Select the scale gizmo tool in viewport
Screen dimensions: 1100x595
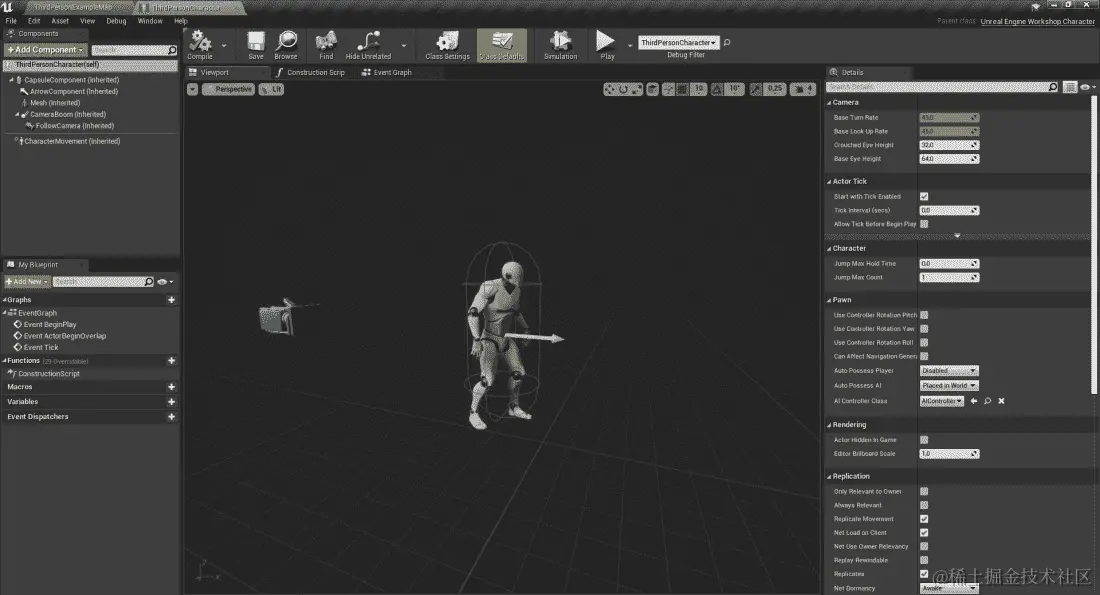[636, 89]
